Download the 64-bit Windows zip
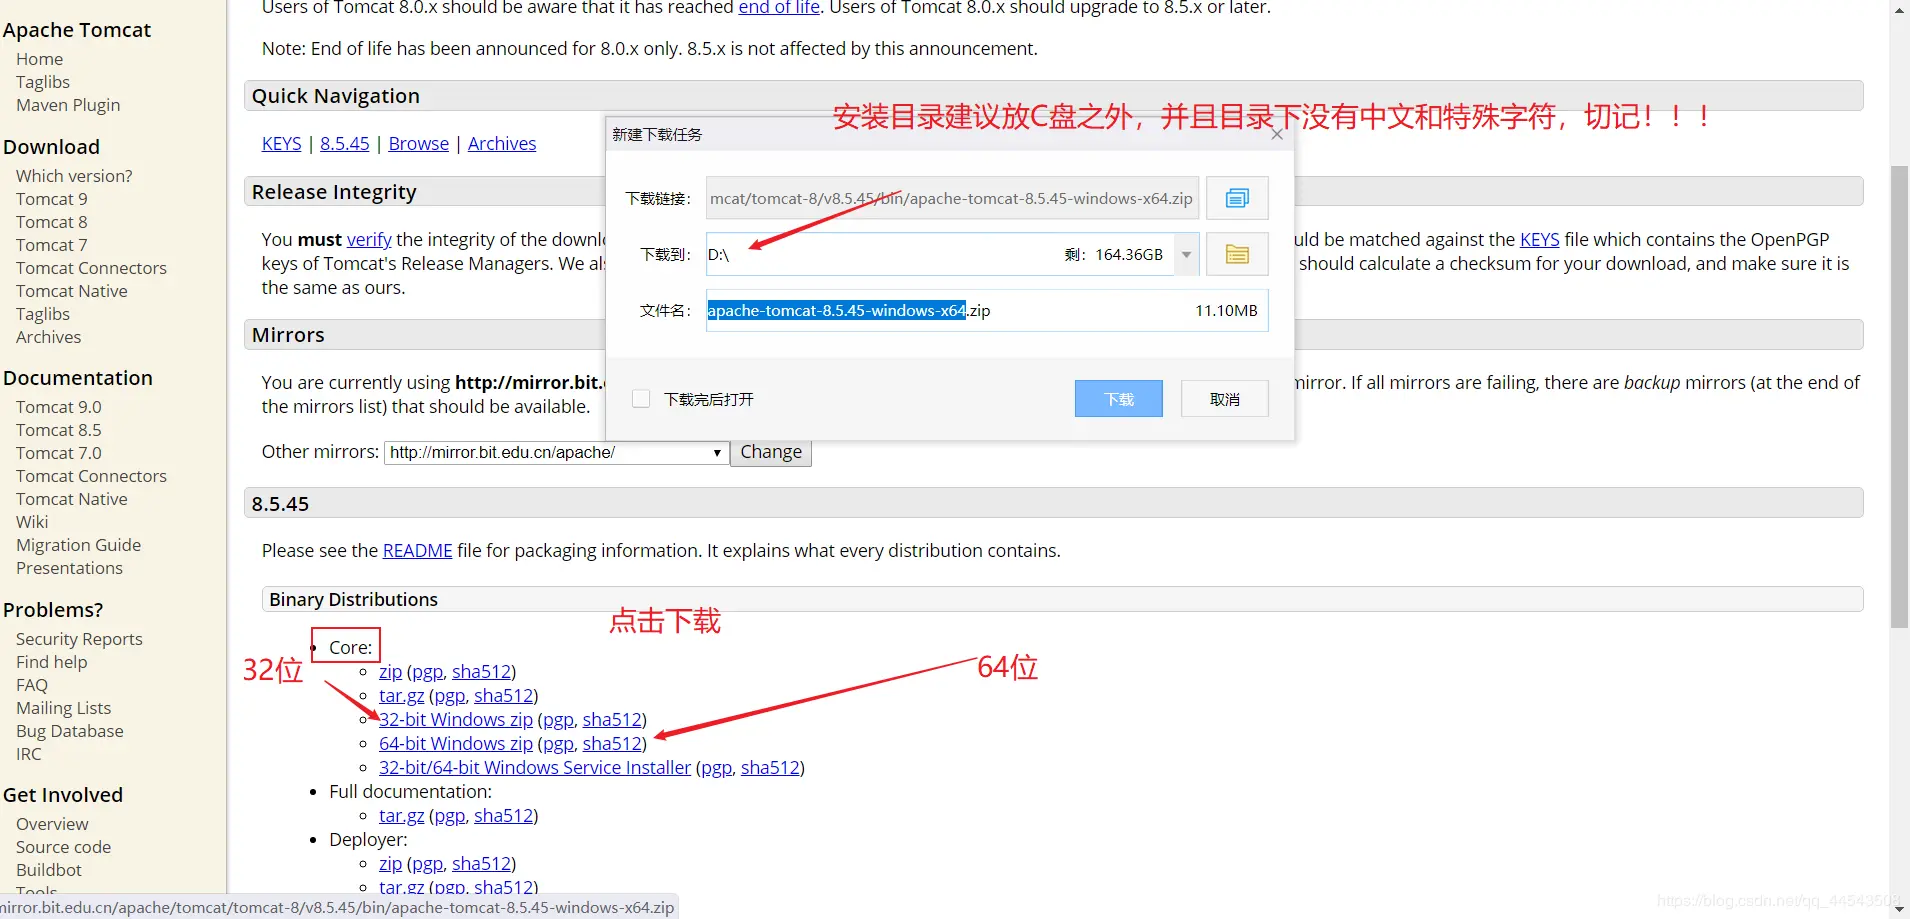Screen dimensions: 1910x919 tap(455, 743)
